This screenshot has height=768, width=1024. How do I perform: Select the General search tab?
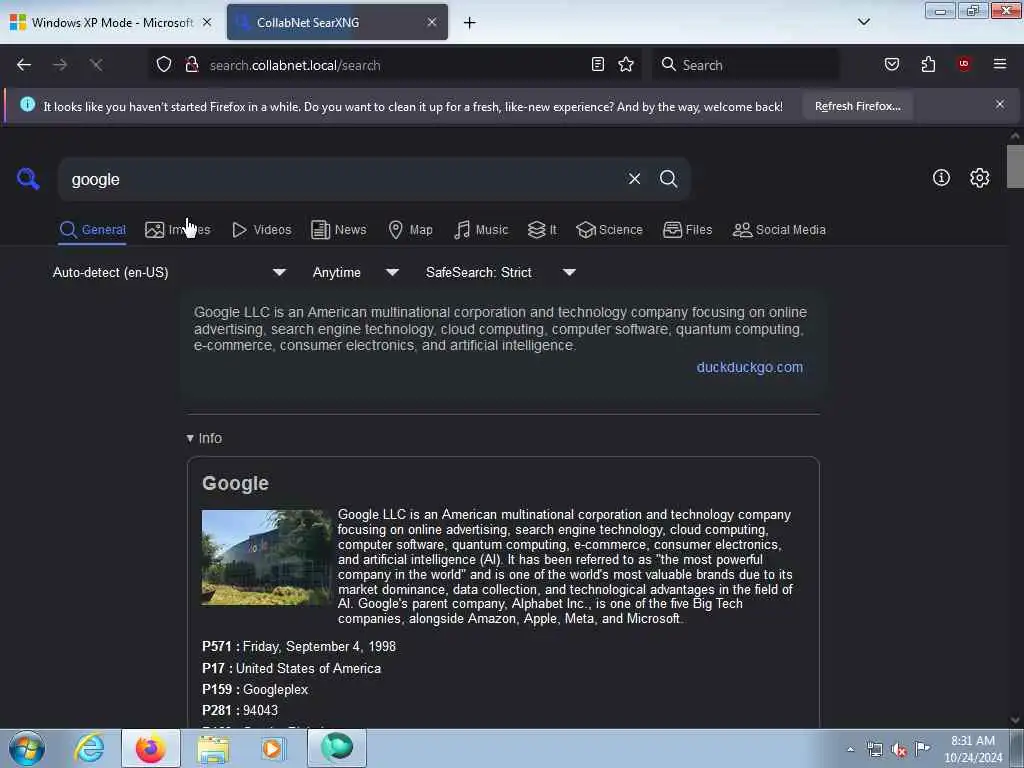pyautogui.click(x=93, y=230)
